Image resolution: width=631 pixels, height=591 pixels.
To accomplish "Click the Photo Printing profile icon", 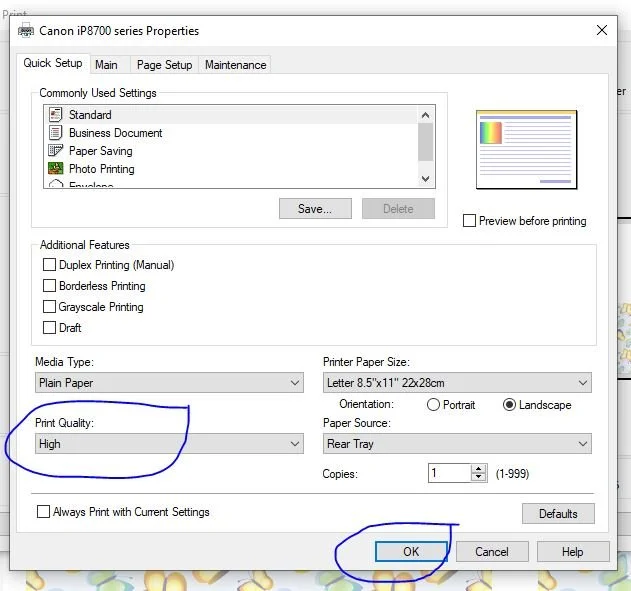I will tap(56, 168).
